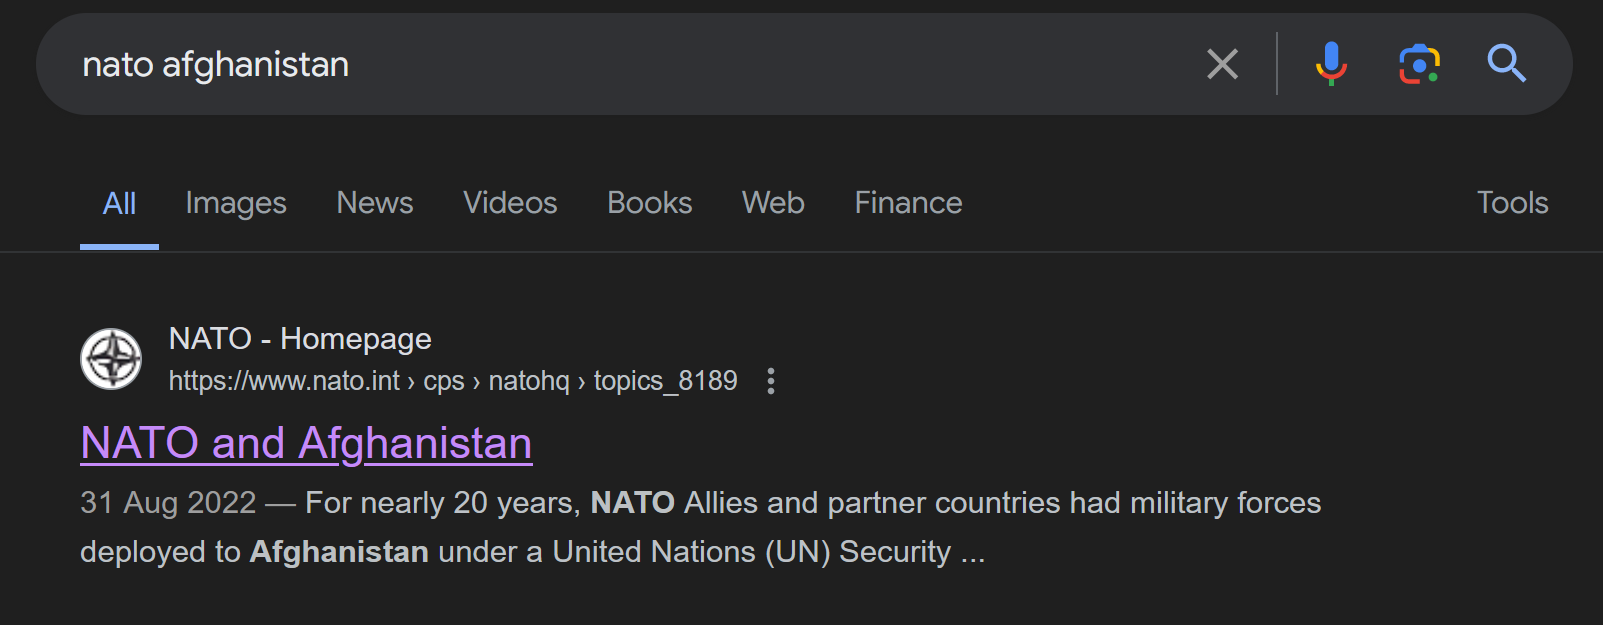Screen dimensions: 1603x625
Task: Click the result snippet starting 'For nearly 20 years'
Action: (700, 527)
